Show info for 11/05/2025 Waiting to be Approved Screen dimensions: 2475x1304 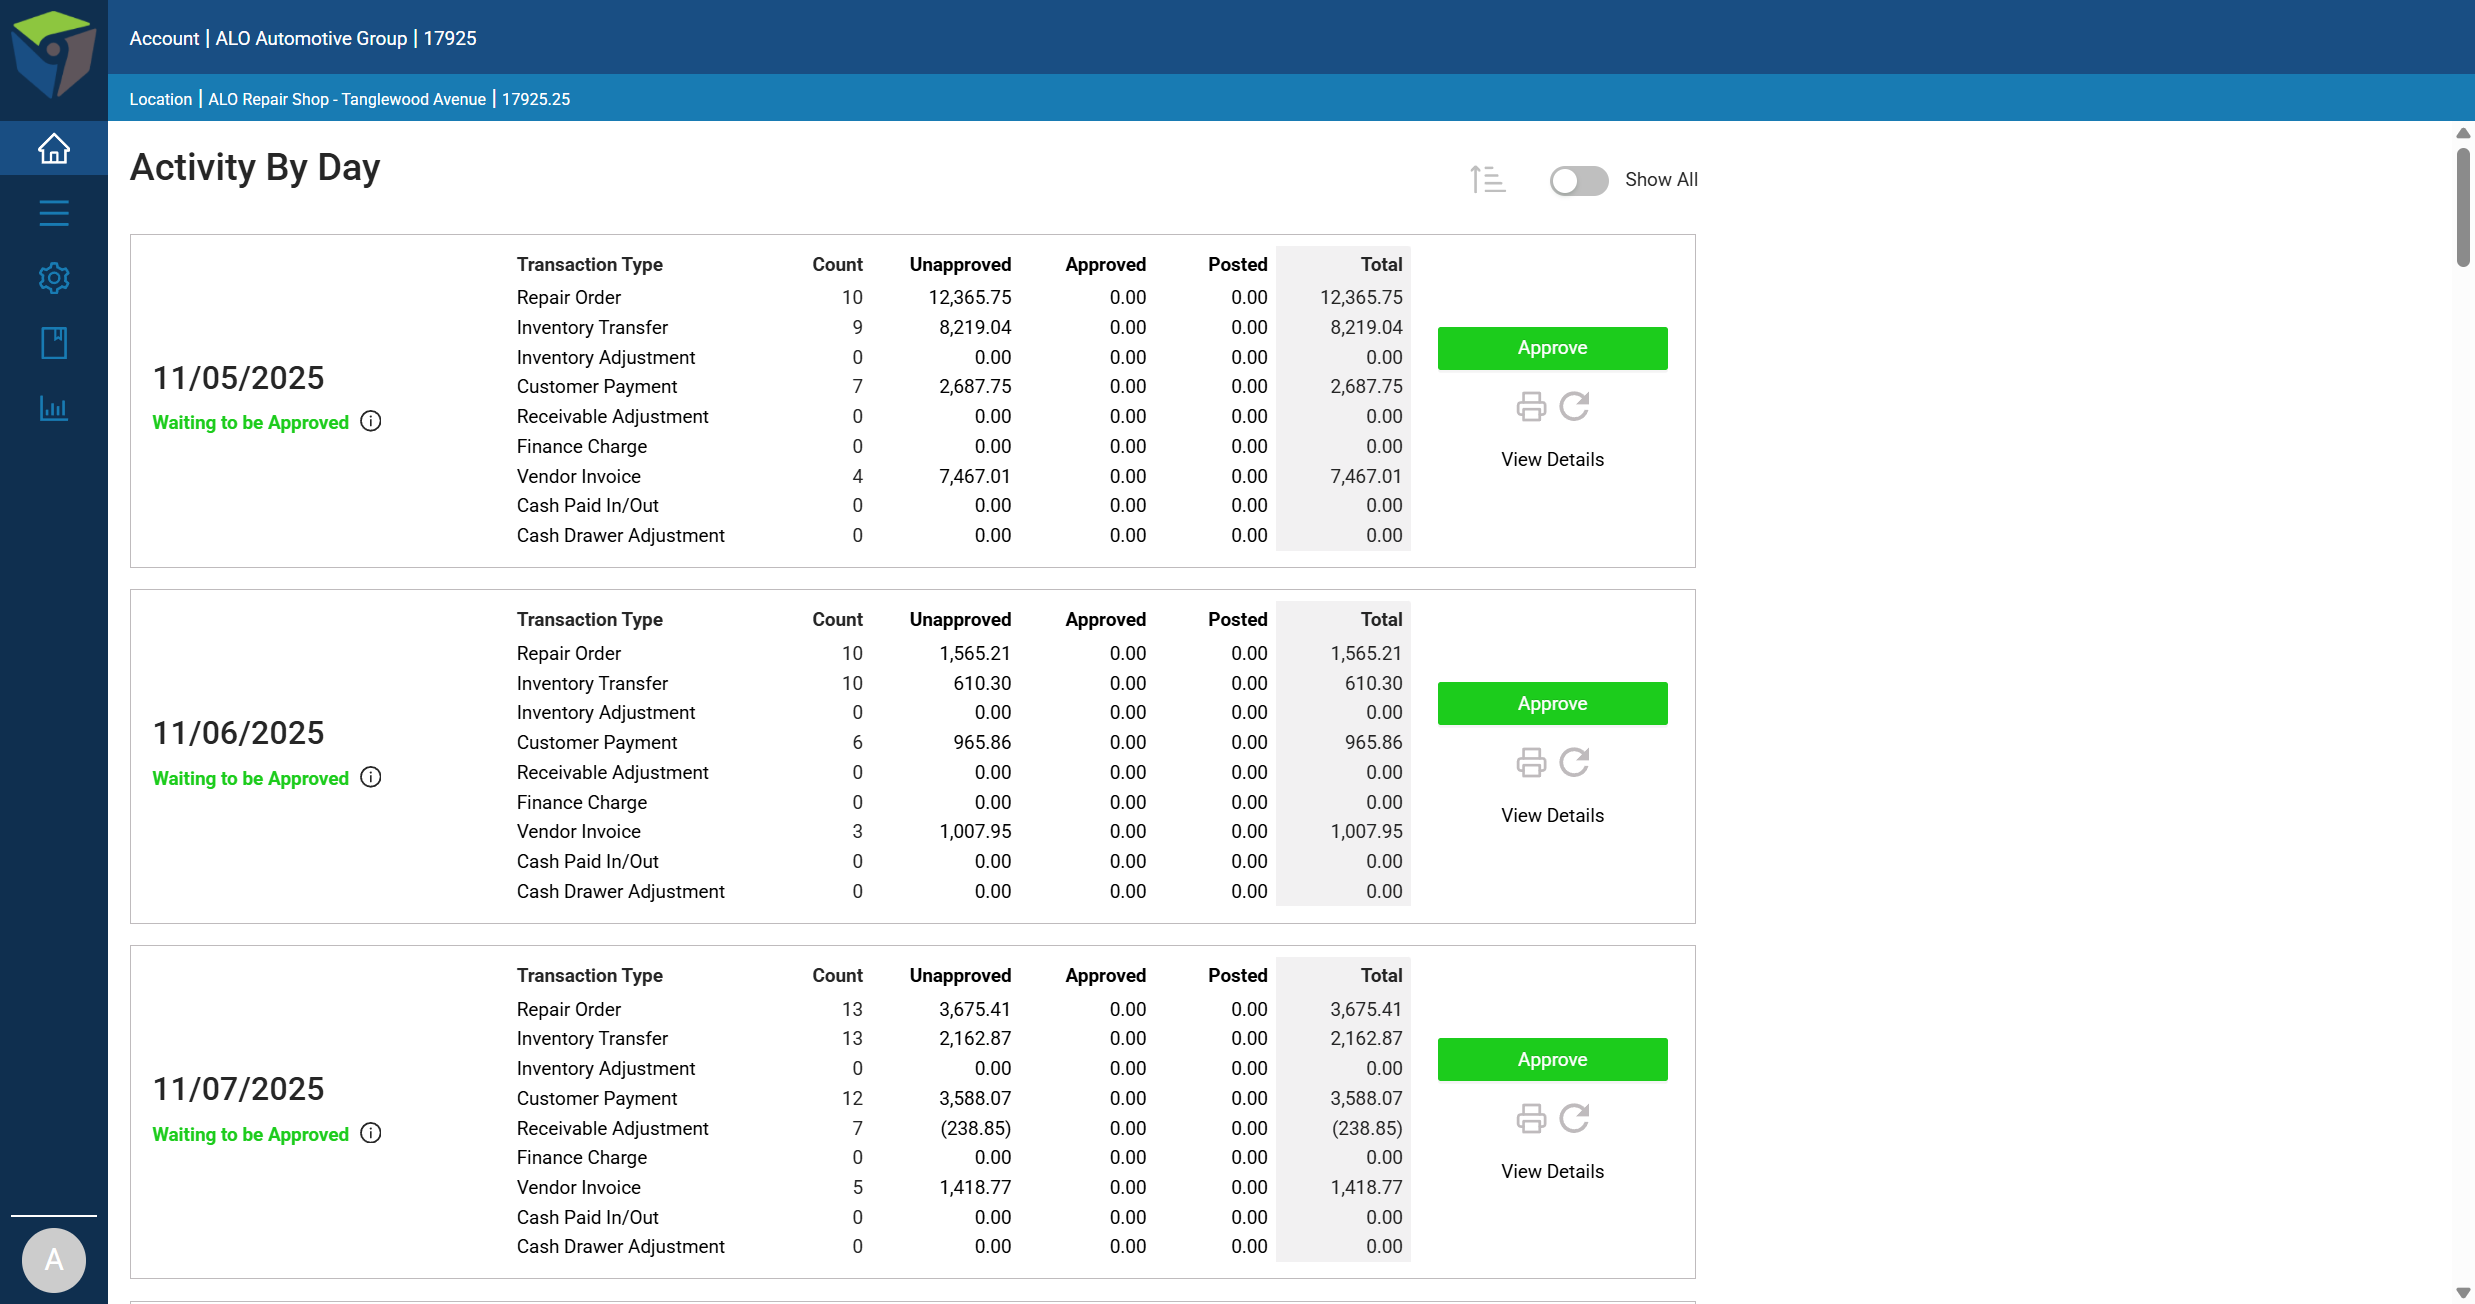371,421
